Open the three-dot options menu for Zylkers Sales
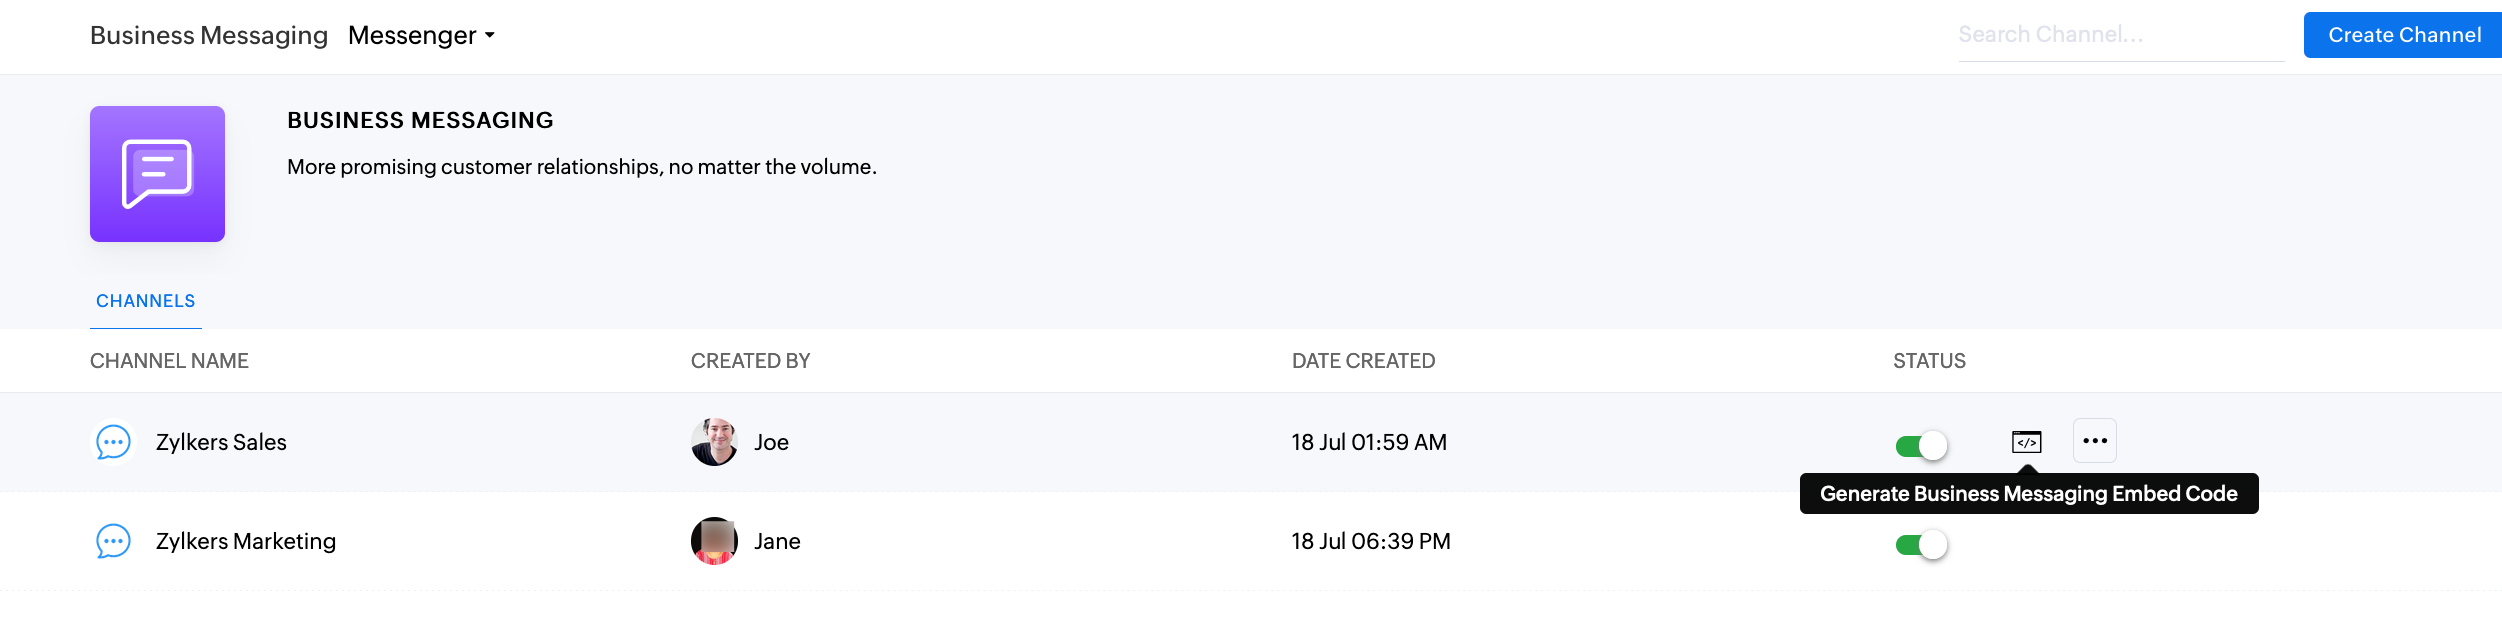The width and height of the screenshot is (2502, 620). coord(2094,440)
